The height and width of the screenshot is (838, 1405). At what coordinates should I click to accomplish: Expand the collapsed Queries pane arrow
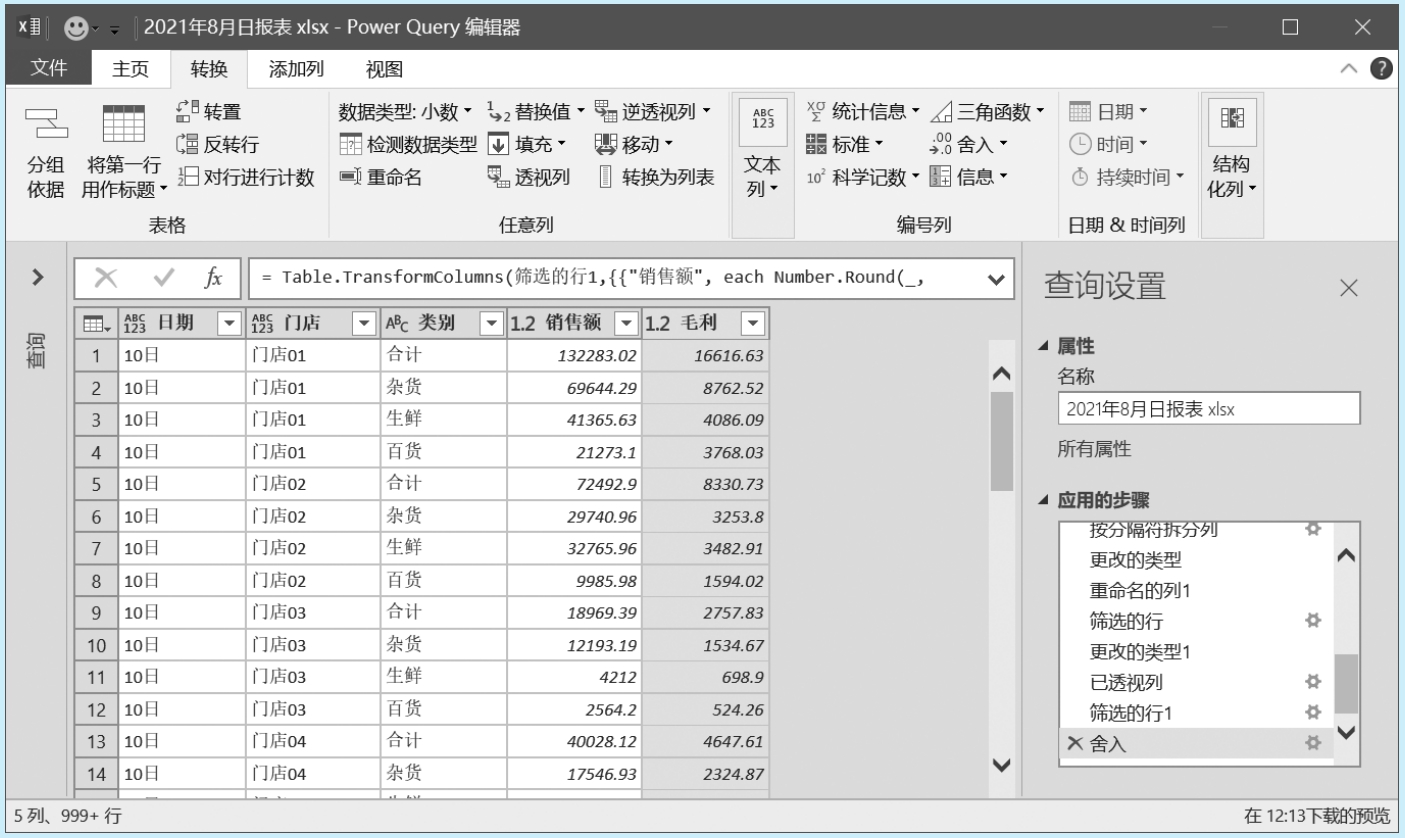[37, 277]
